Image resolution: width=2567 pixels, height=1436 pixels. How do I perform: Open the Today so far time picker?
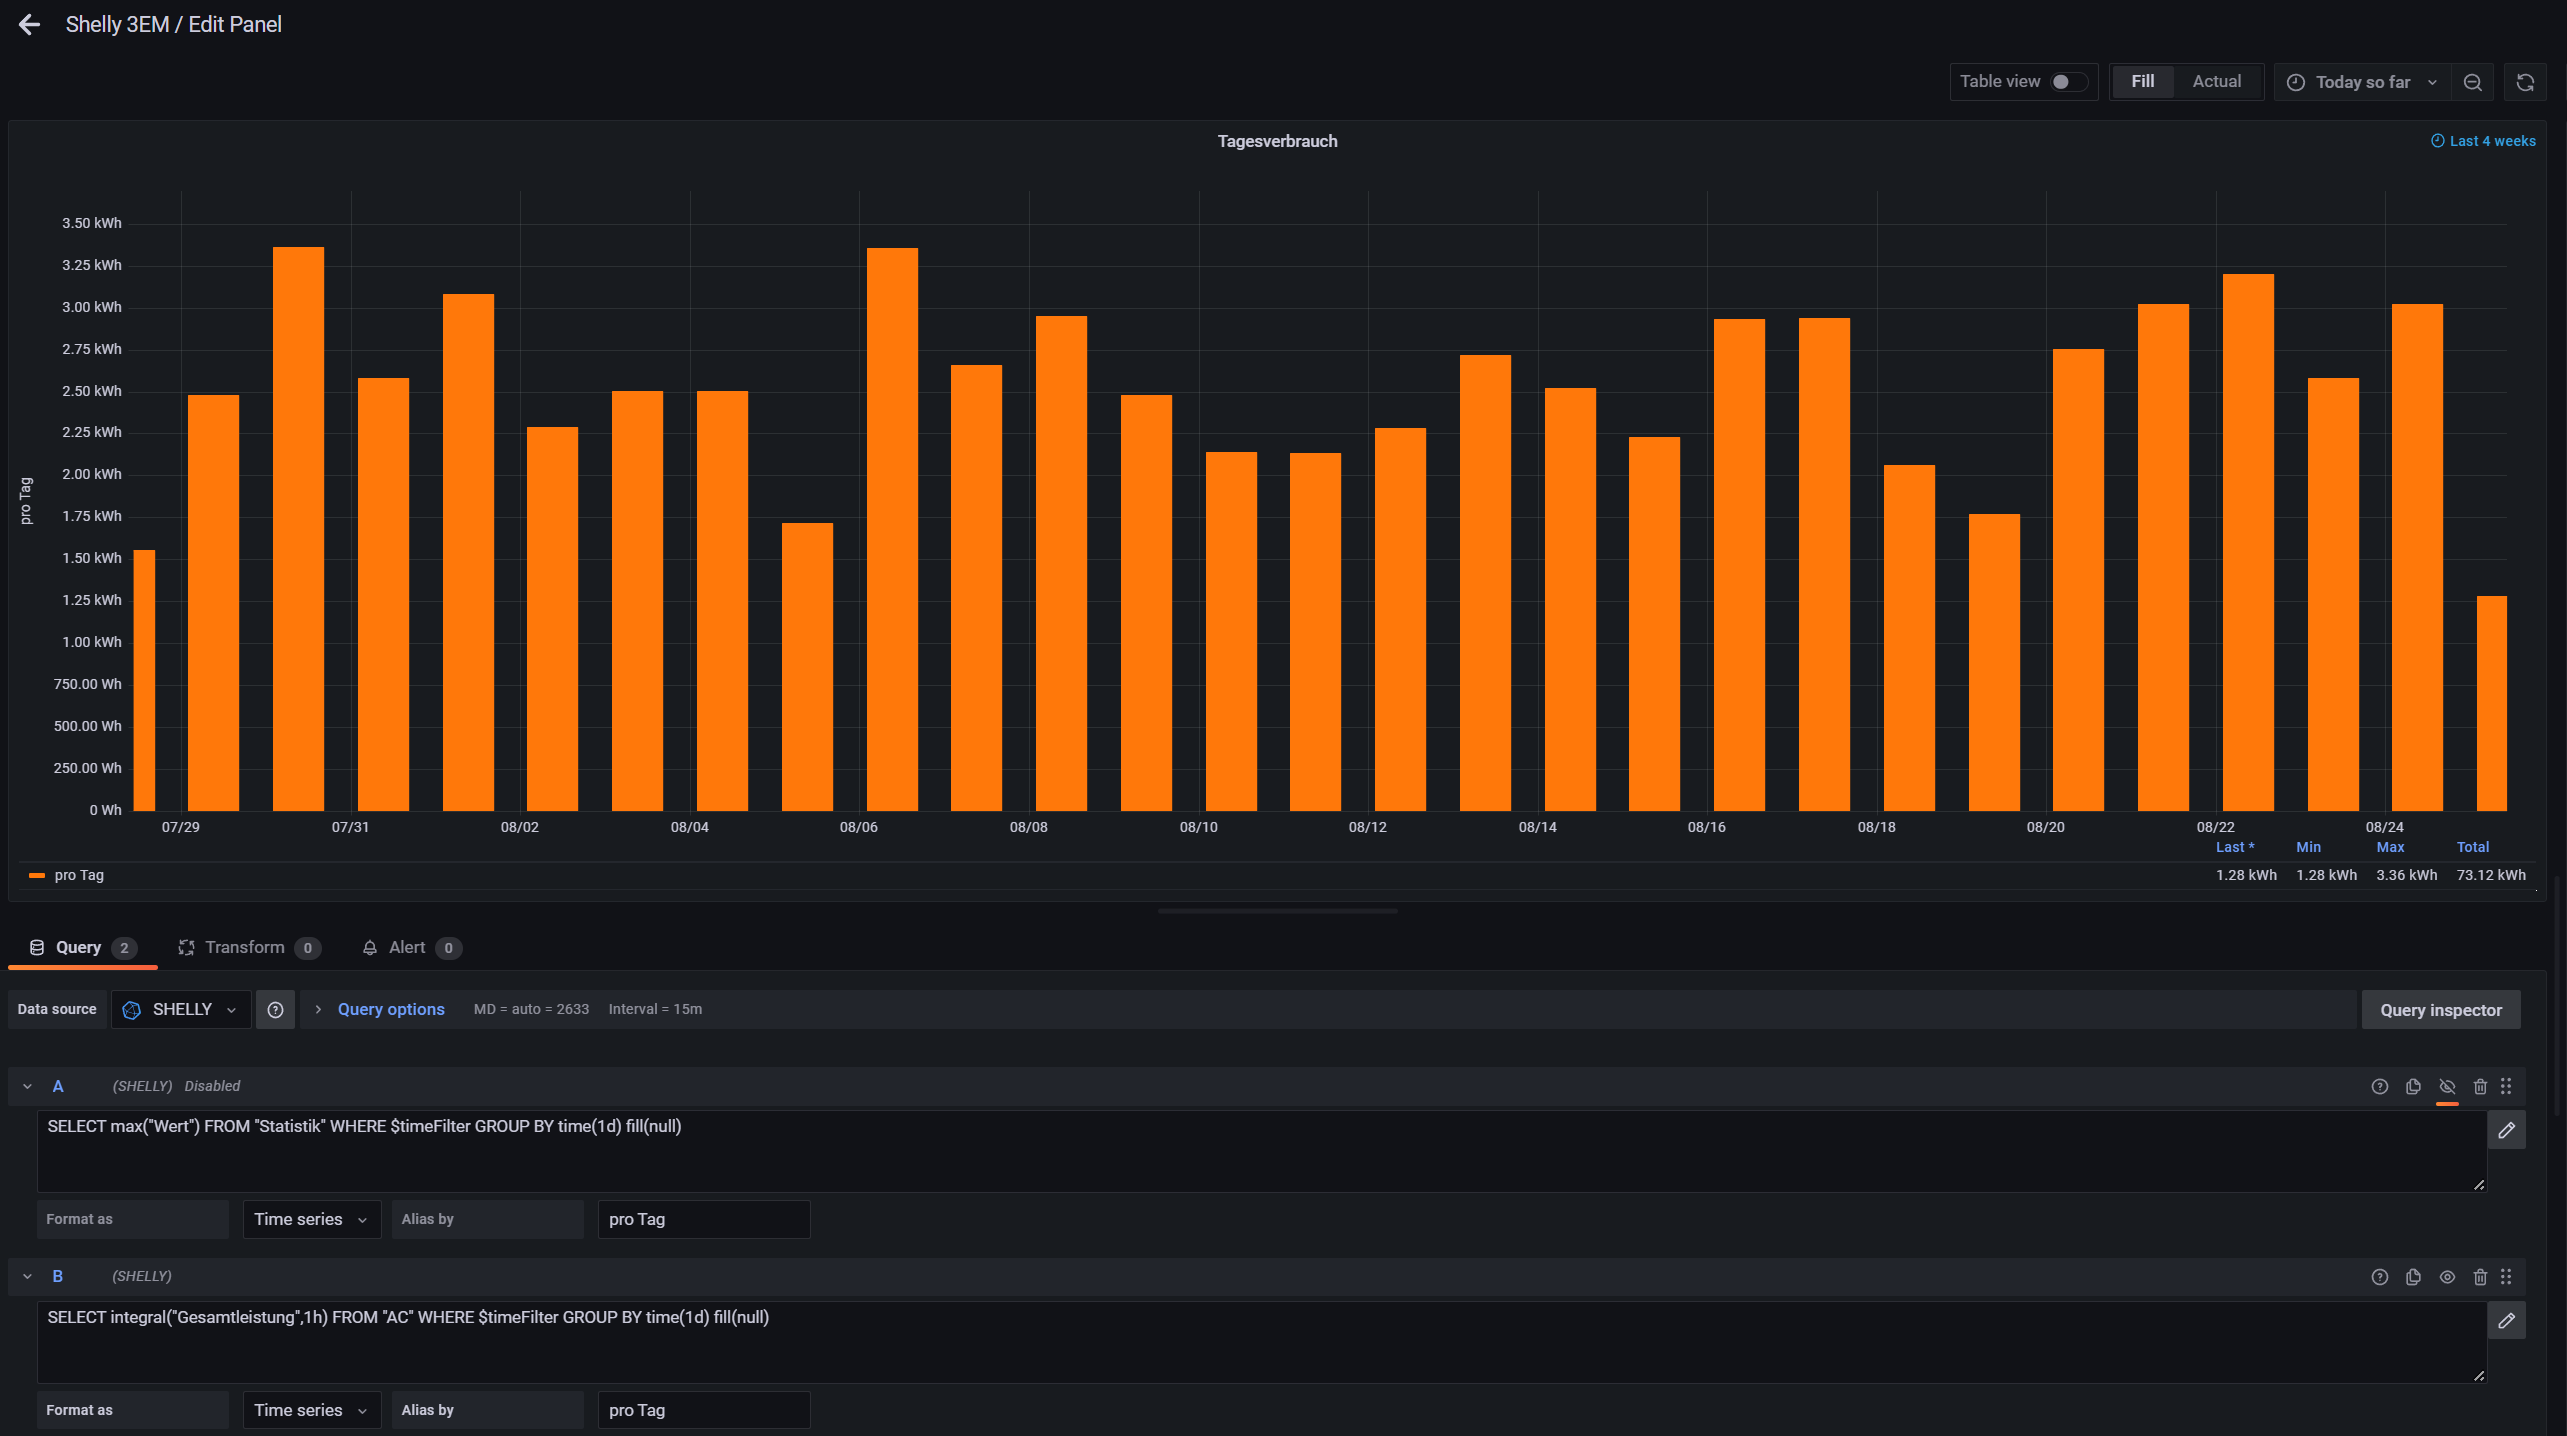coord(2362,82)
